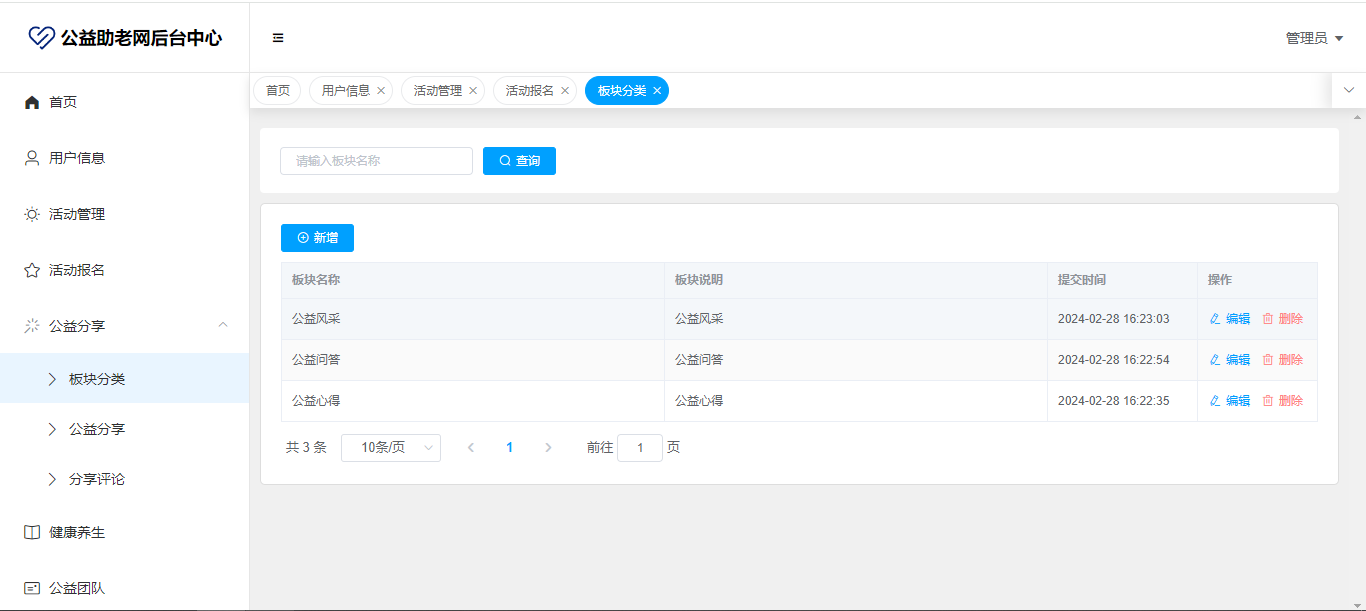Toggle the sidebar collapse hamburger icon

pyautogui.click(x=278, y=38)
